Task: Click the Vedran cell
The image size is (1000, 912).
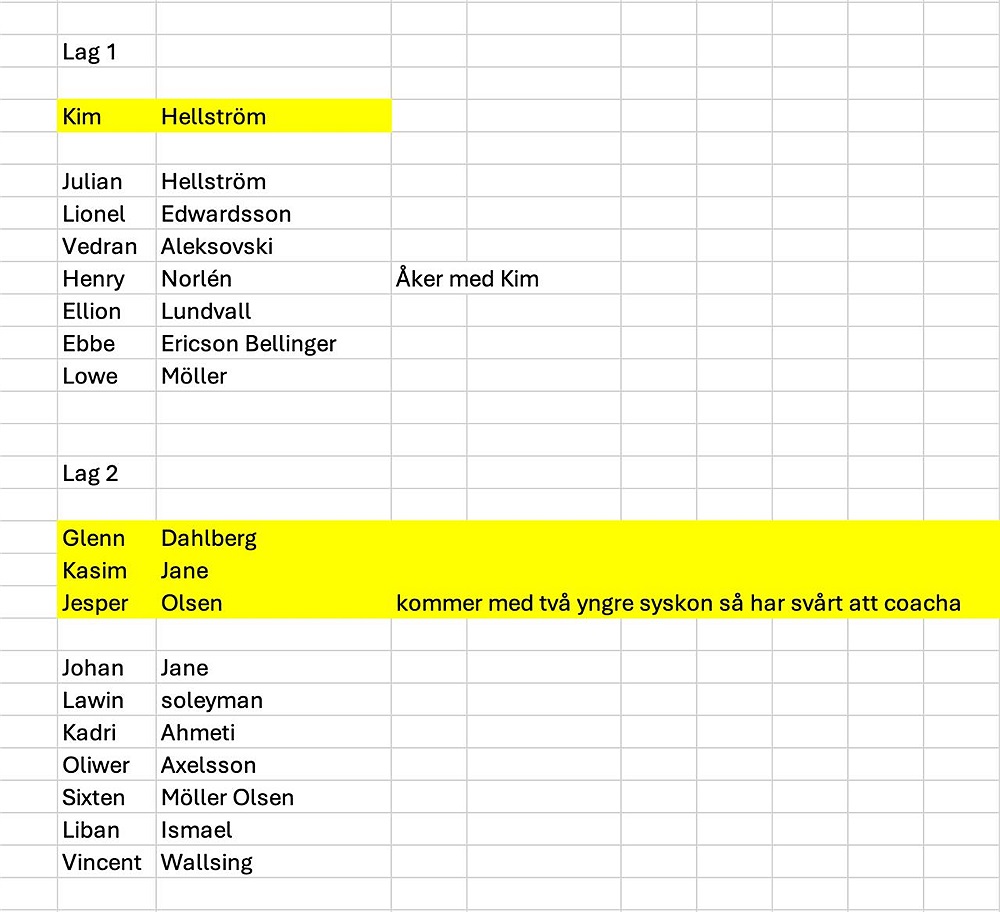Action: click(x=107, y=246)
